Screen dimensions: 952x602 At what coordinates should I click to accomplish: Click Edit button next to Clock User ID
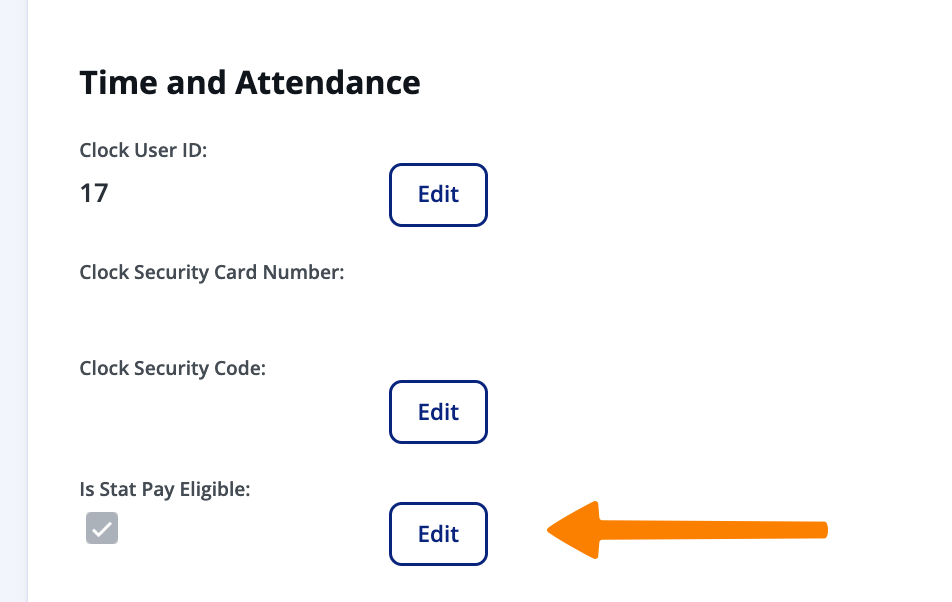438,195
